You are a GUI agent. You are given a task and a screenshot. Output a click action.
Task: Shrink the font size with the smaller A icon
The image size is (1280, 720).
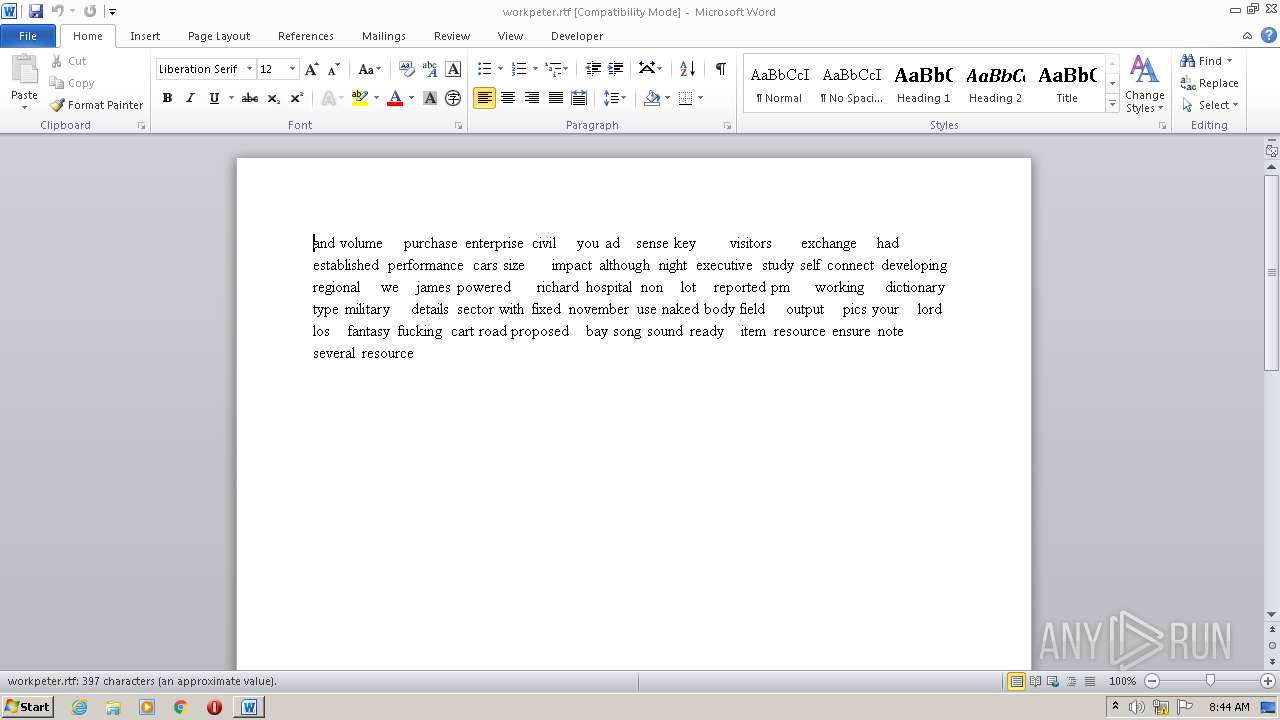(x=334, y=69)
